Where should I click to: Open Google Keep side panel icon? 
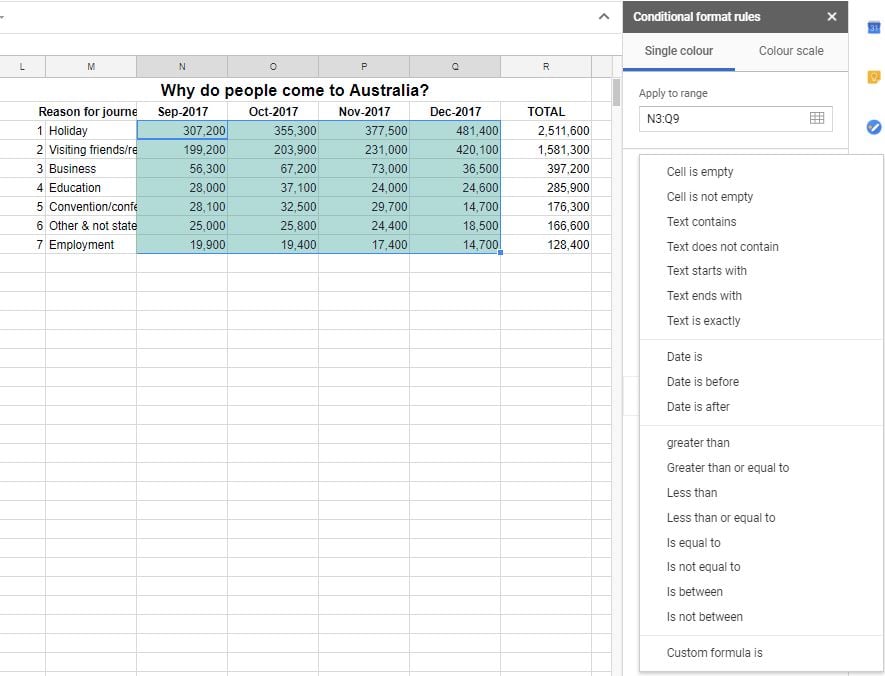tap(874, 77)
